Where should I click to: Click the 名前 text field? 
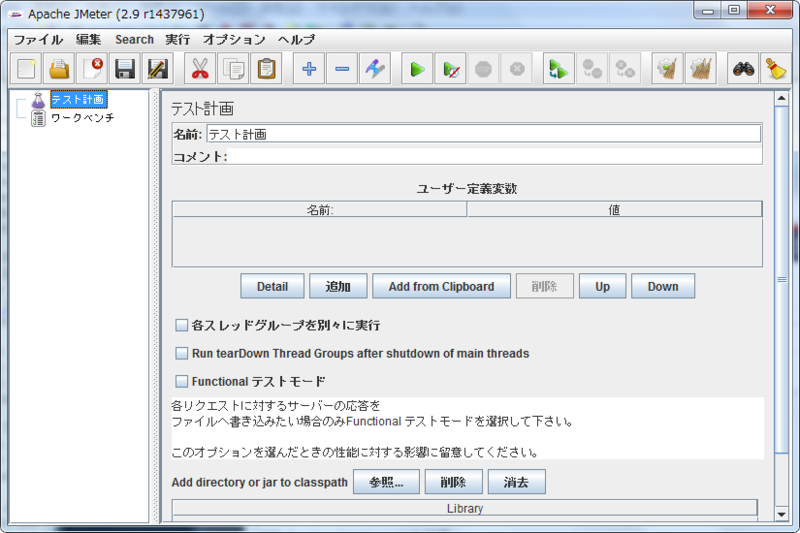pos(484,134)
